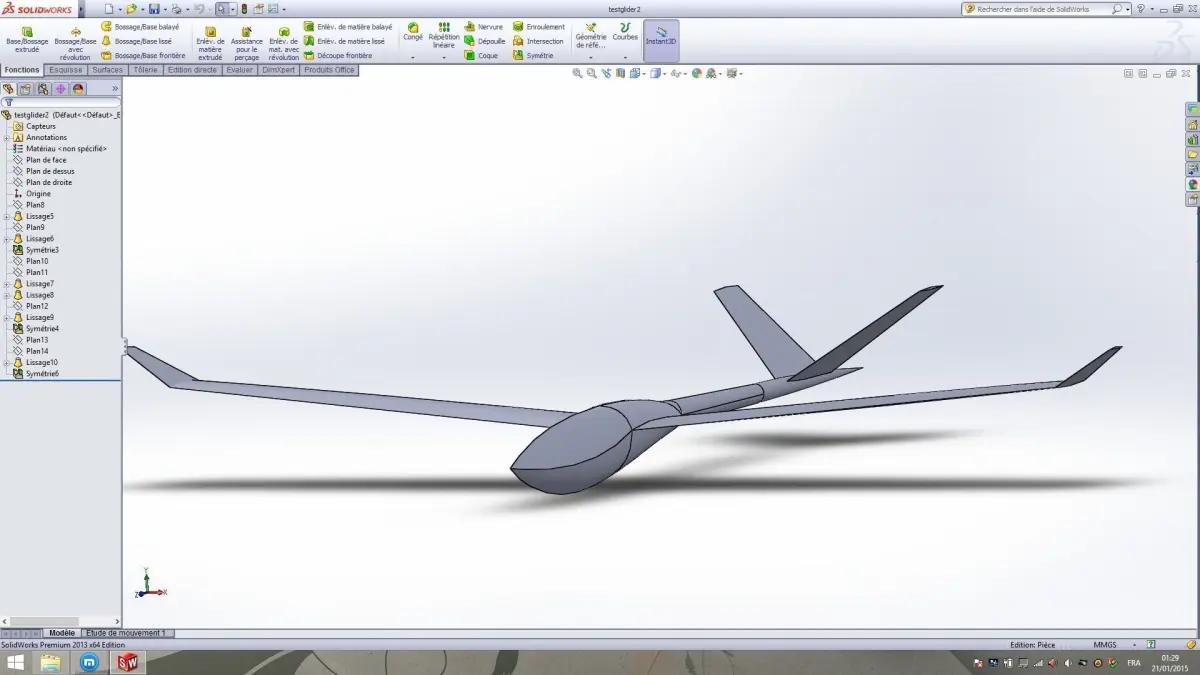This screenshot has height=675, width=1200.
Task: Switch to the Edition directe tab
Action: (x=192, y=70)
